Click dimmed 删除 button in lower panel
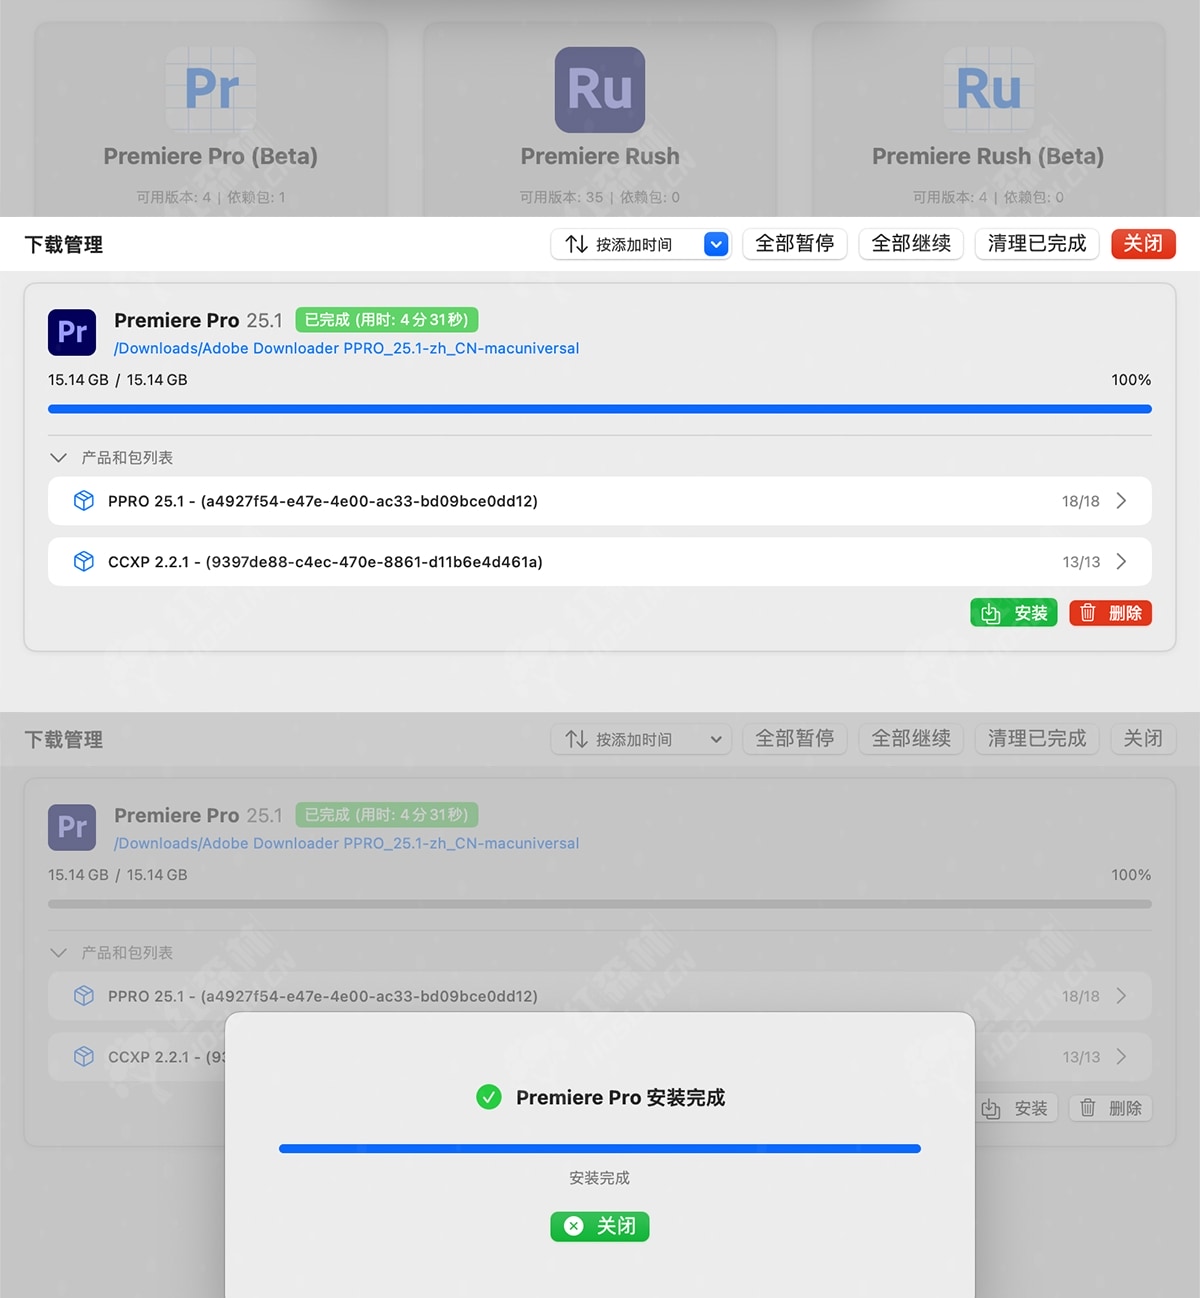This screenshot has height=1298, width=1200. click(x=1110, y=1108)
